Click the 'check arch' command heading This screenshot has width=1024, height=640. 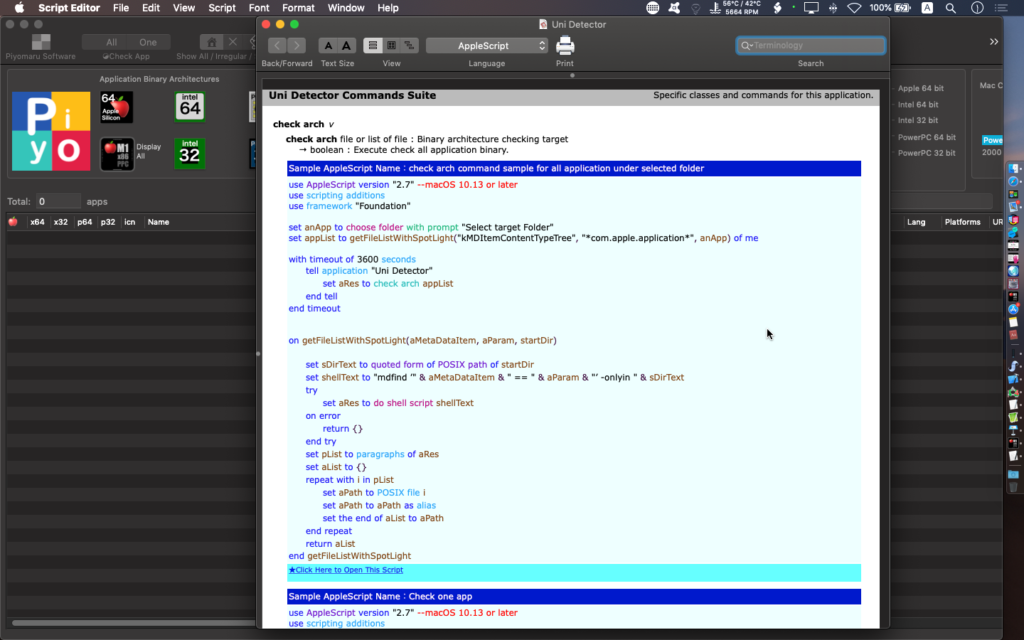point(298,124)
